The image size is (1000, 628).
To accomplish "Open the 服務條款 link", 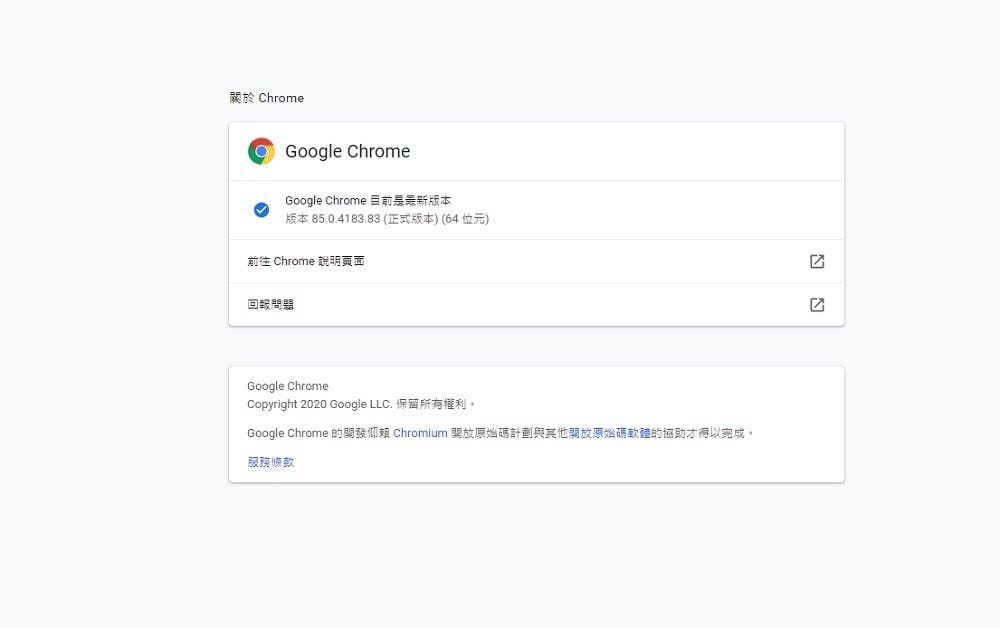I will click(x=271, y=462).
